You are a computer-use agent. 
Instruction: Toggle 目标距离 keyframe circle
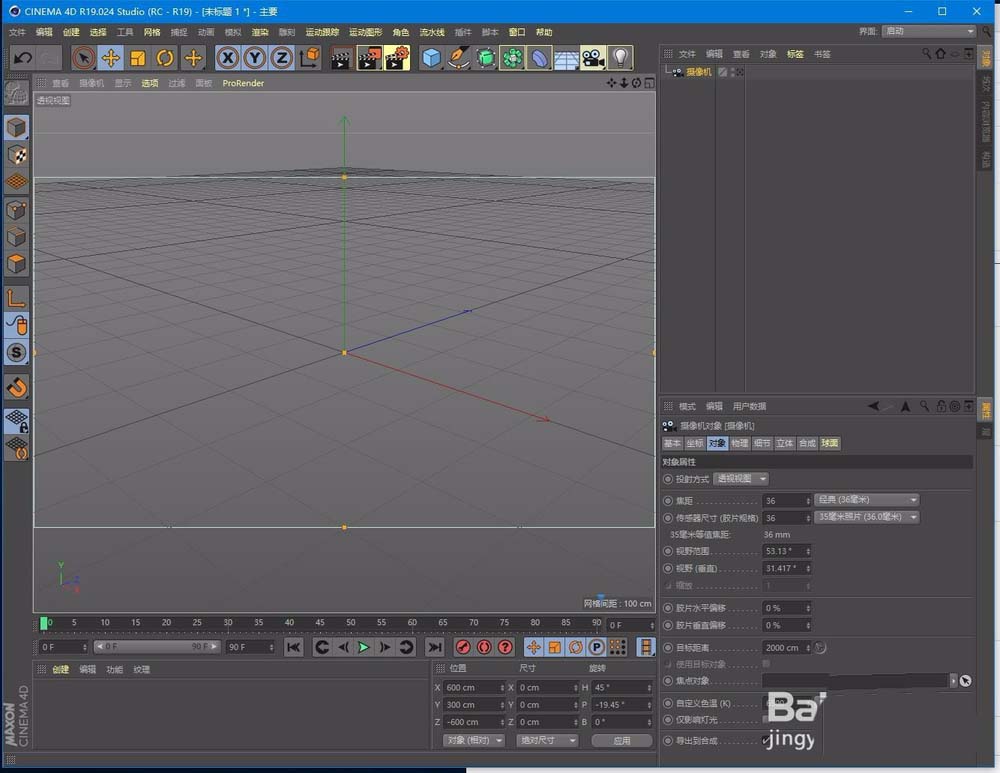(x=668, y=647)
